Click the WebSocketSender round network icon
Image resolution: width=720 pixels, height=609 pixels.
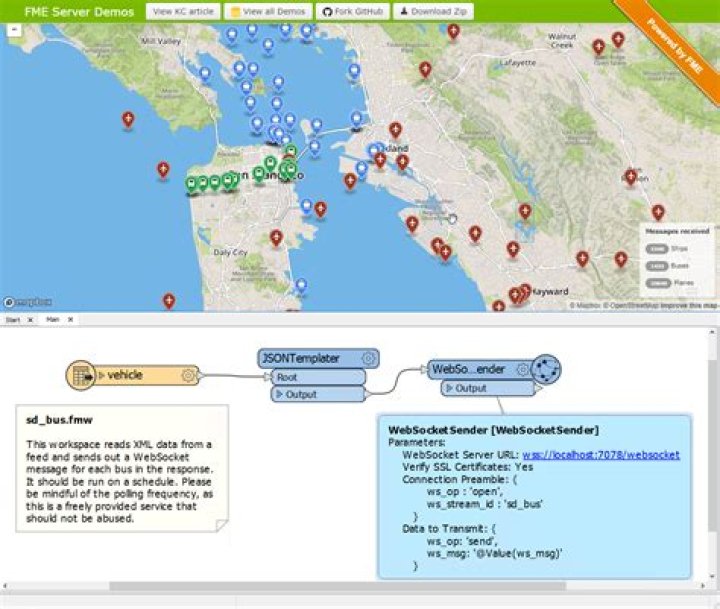click(x=546, y=369)
